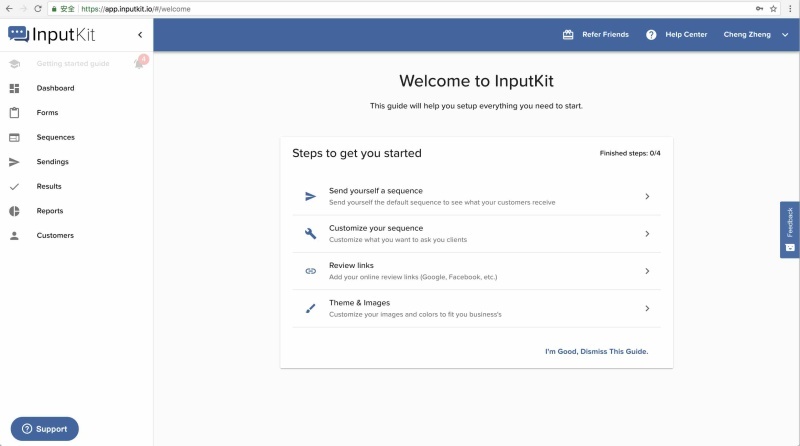This screenshot has width=800, height=446.
Task: Reload the page with the refresh icon
Action: pos(38,9)
